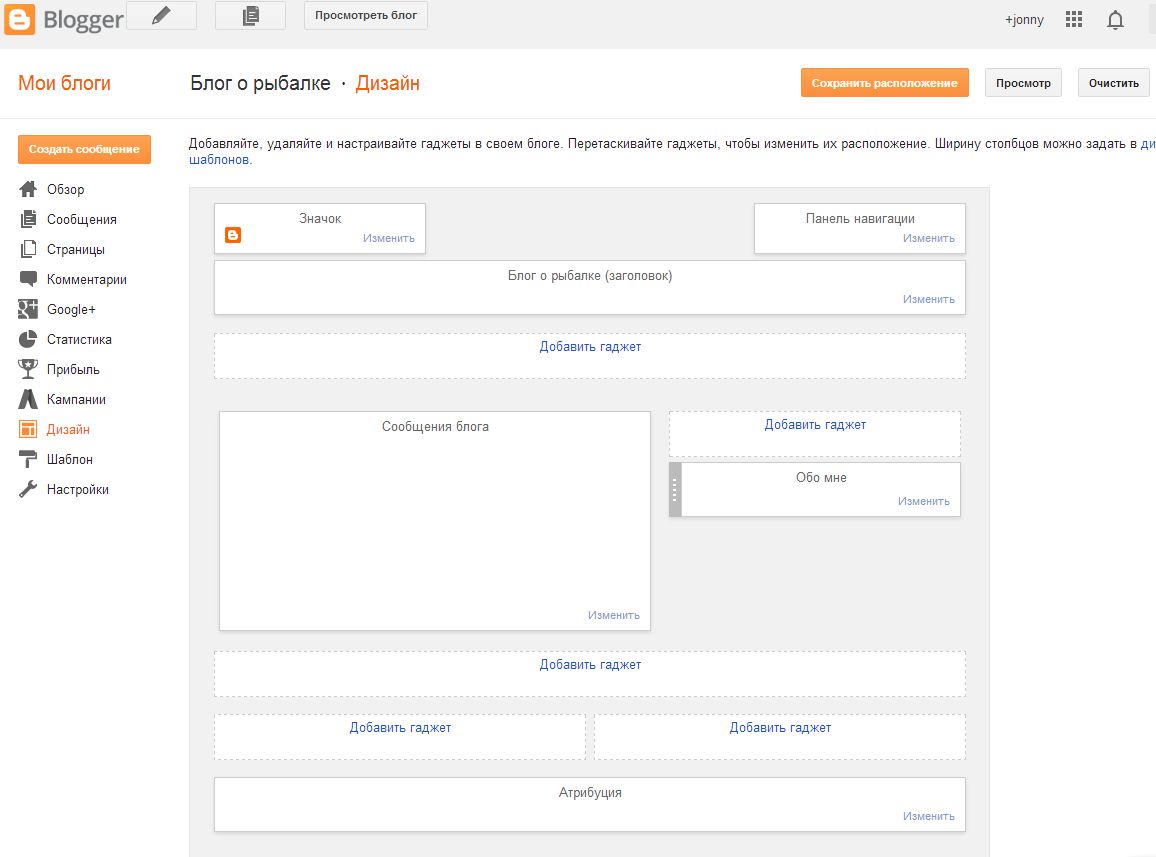This screenshot has height=857, width=1156.
Task: Click the Обо мне gadget drag handle
Action: (675, 489)
